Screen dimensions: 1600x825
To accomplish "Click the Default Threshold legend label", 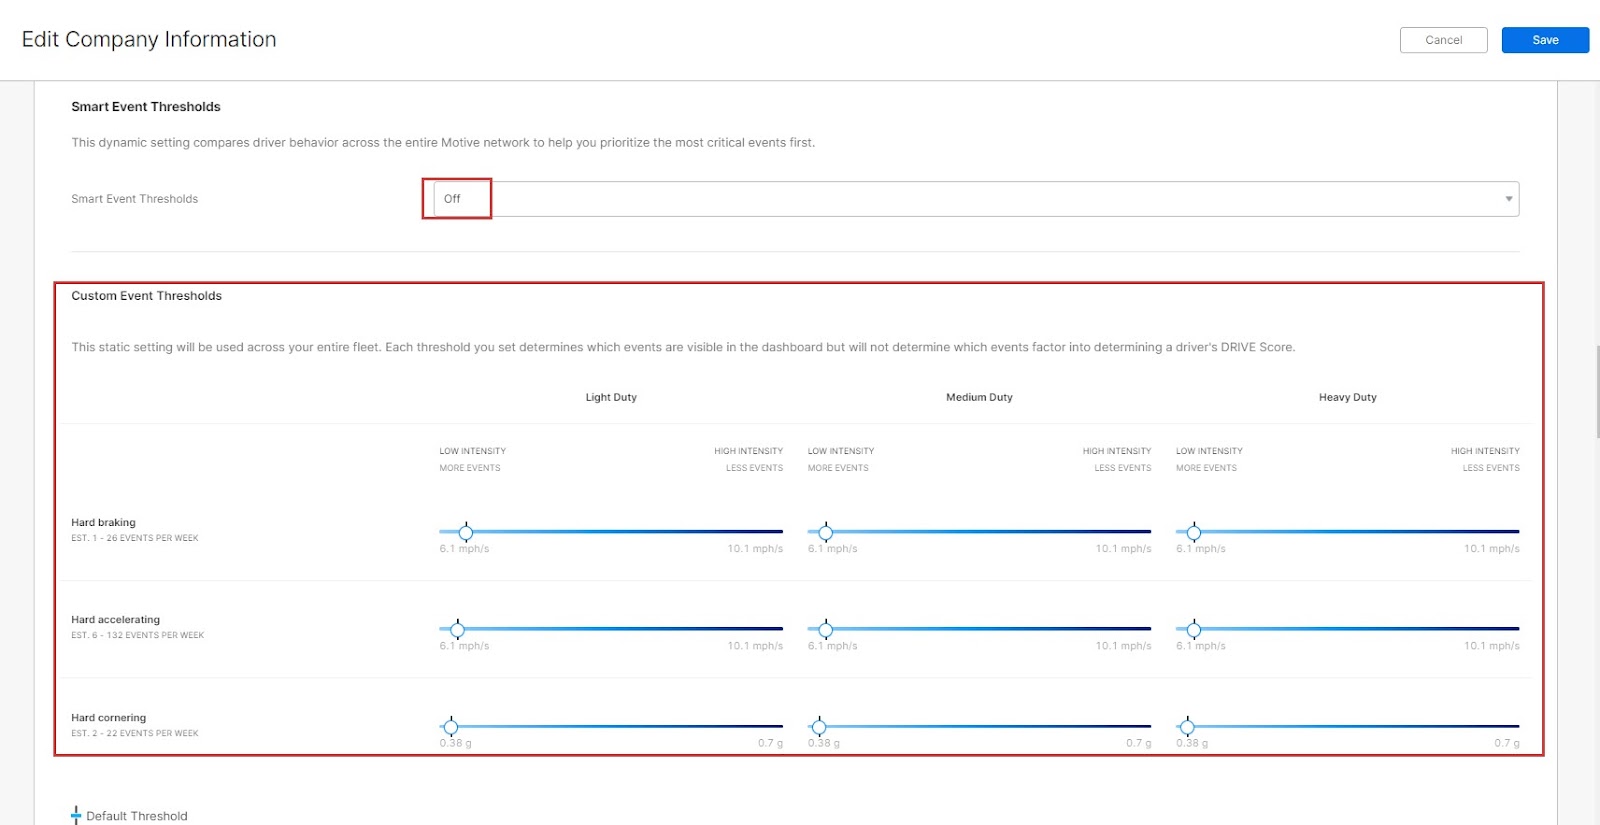I will (x=137, y=816).
